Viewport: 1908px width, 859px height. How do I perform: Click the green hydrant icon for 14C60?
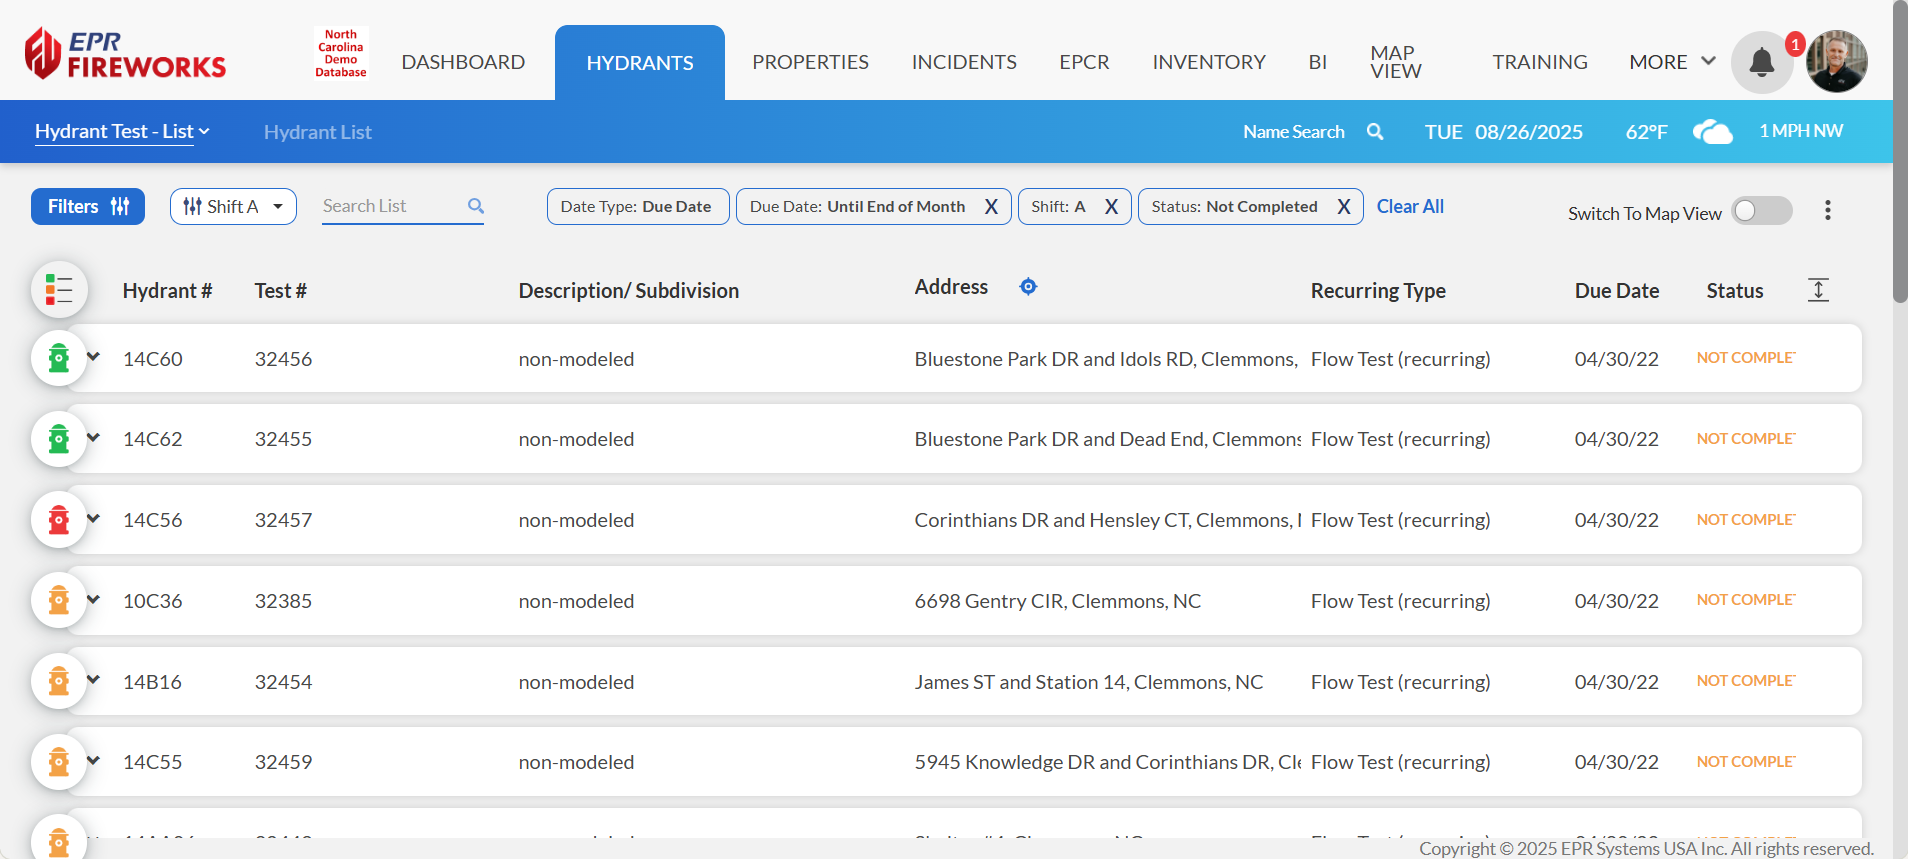click(59, 358)
